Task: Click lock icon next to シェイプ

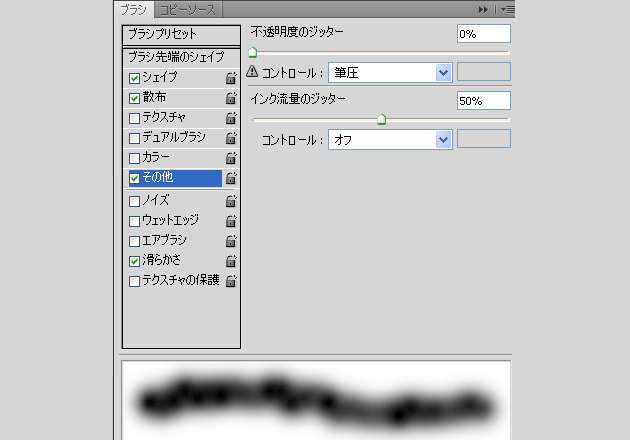Action: 231,78
